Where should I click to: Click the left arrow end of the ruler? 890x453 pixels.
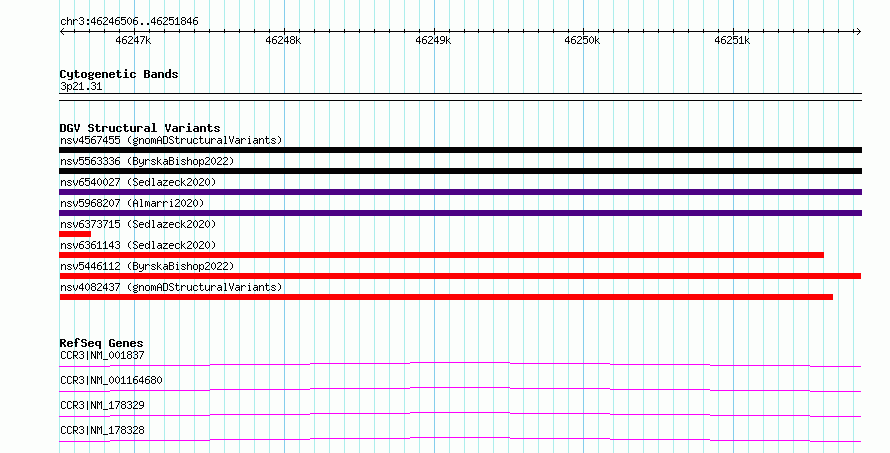tap(62, 32)
